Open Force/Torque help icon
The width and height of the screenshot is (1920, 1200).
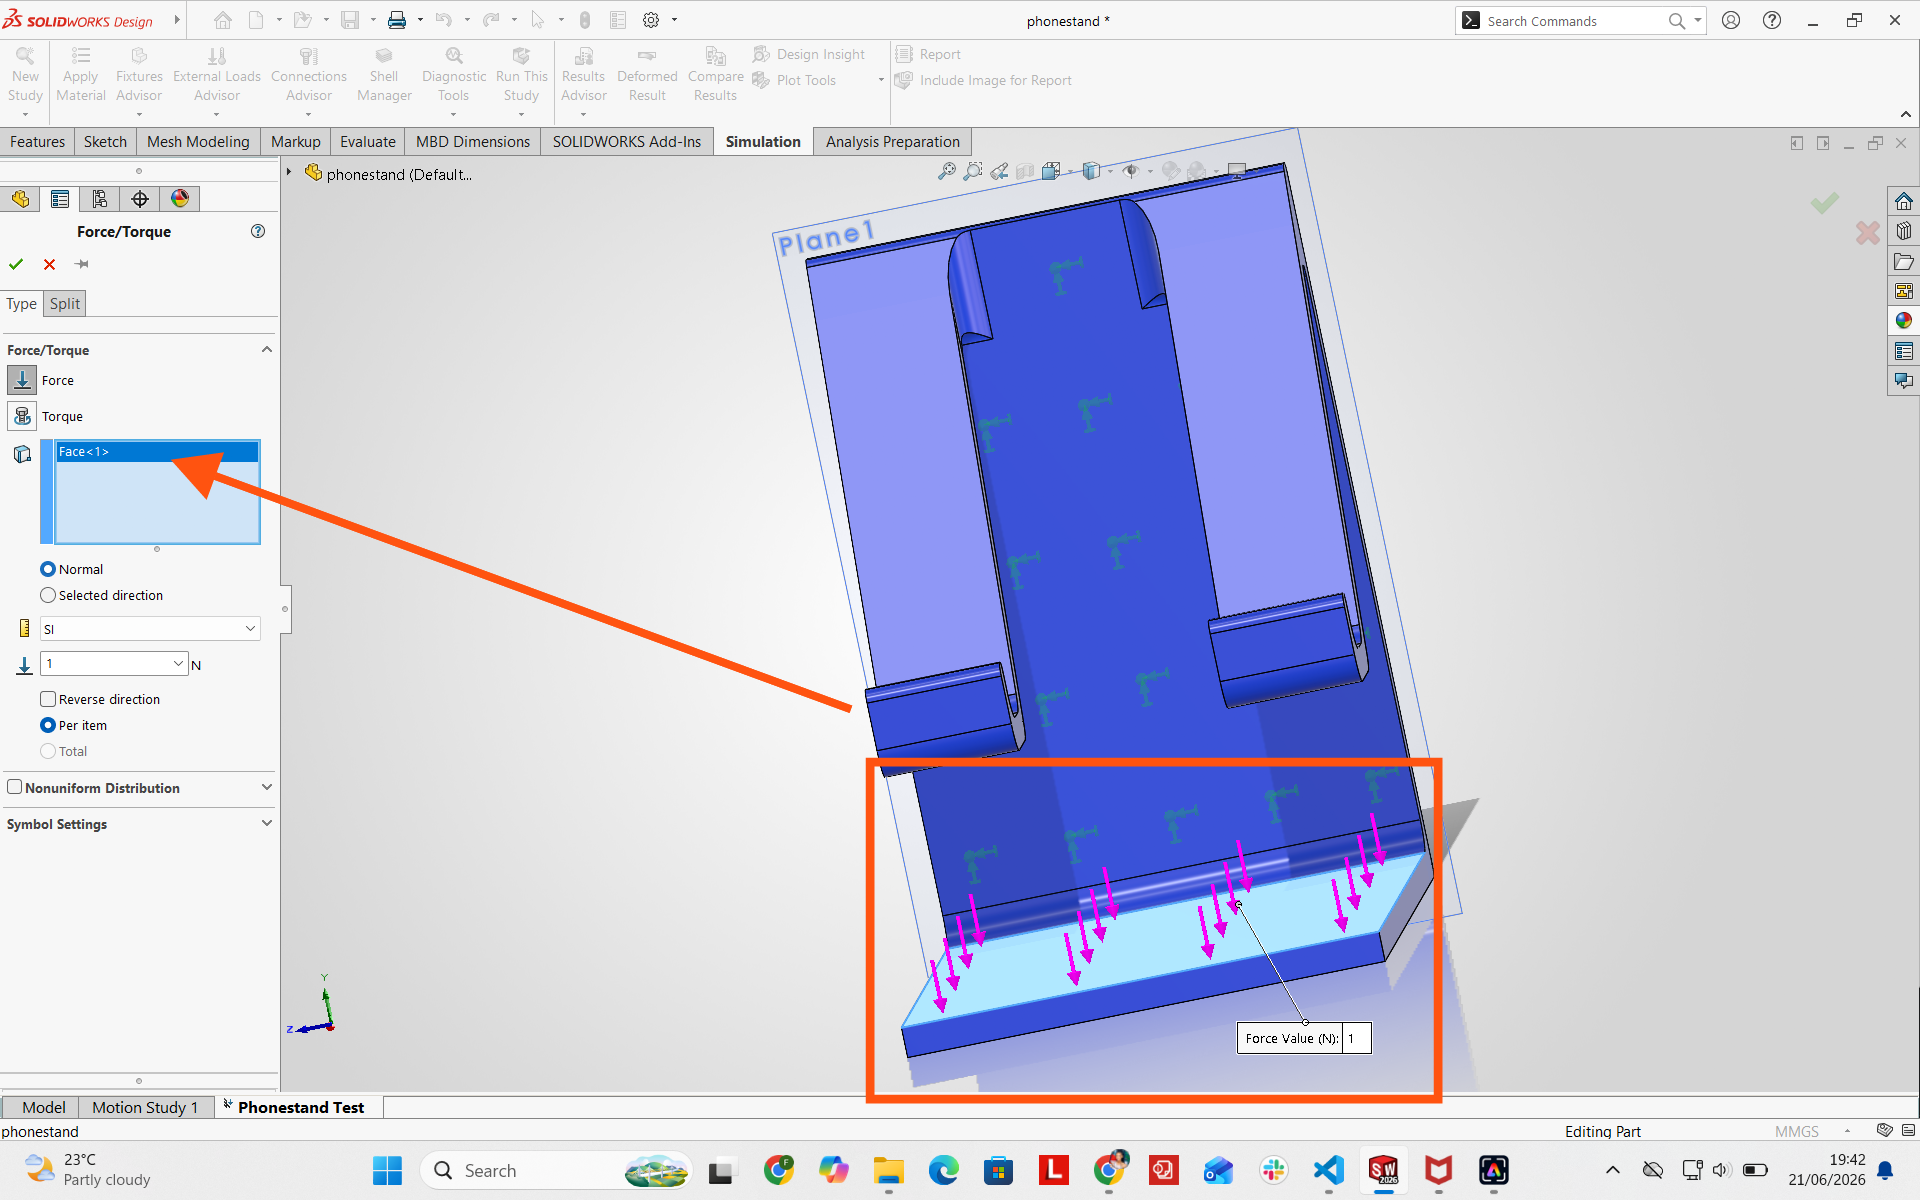click(258, 231)
